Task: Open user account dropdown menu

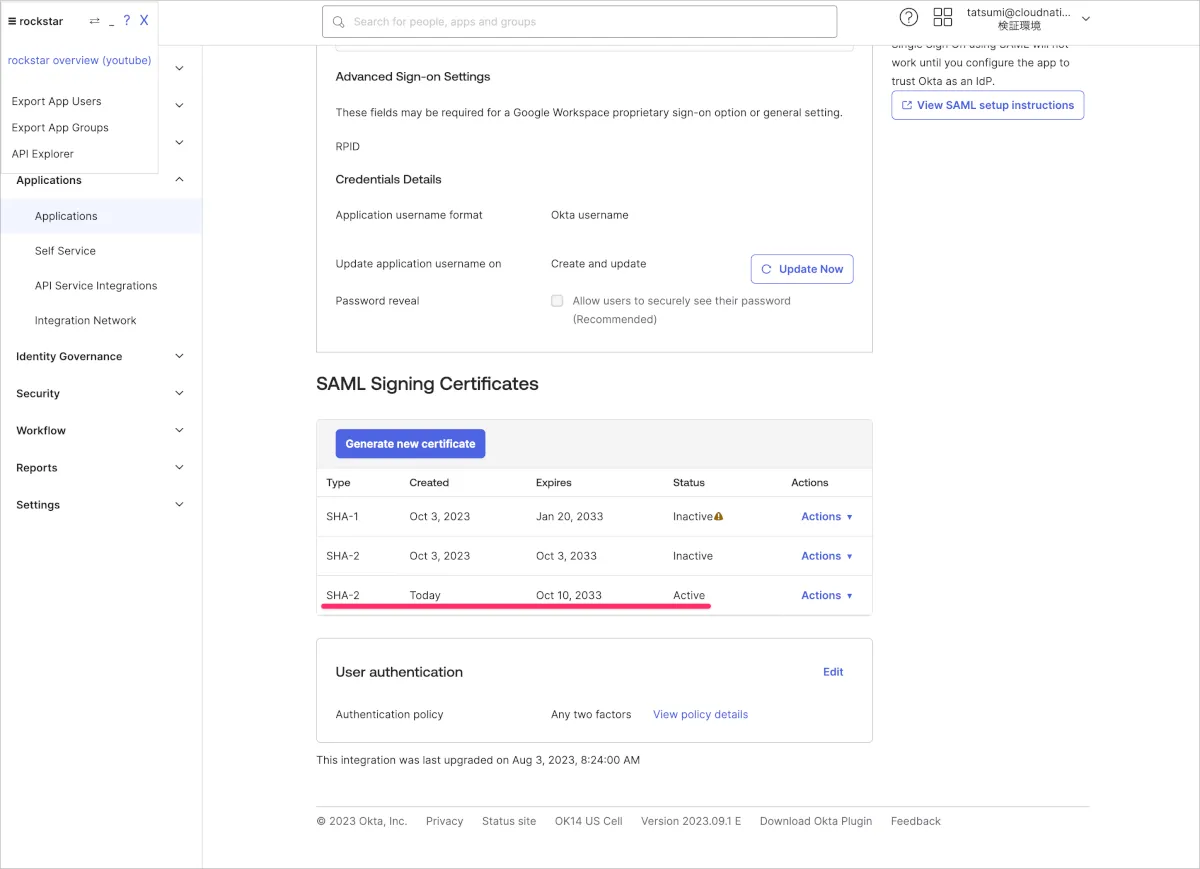Action: [x=1086, y=19]
